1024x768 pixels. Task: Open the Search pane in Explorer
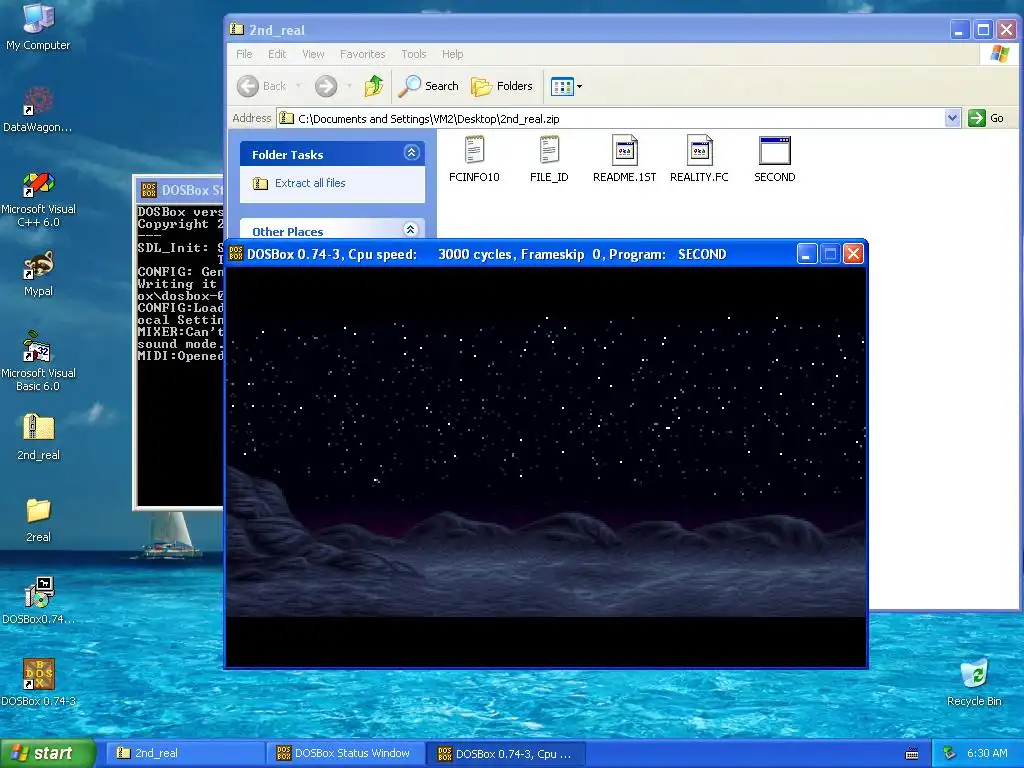[x=428, y=86]
